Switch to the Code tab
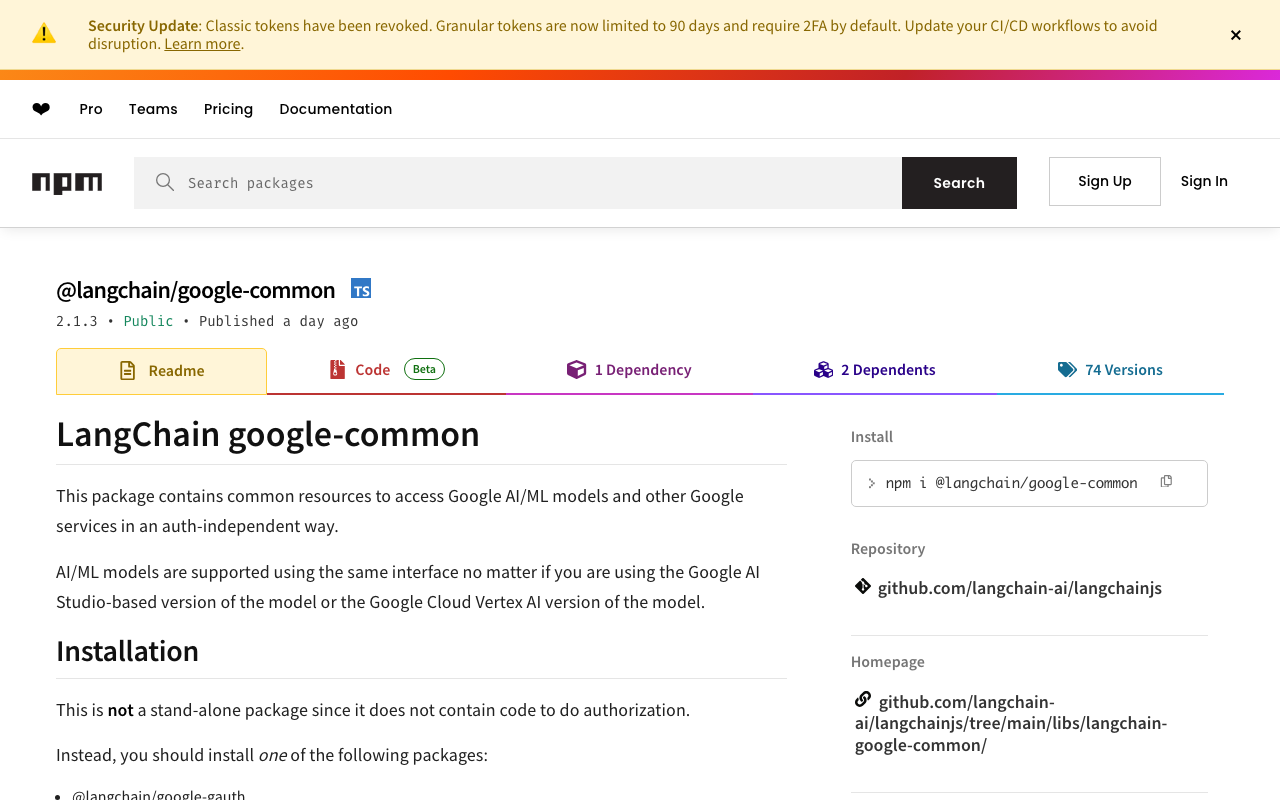This screenshot has height=800, width=1280. pos(373,370)
